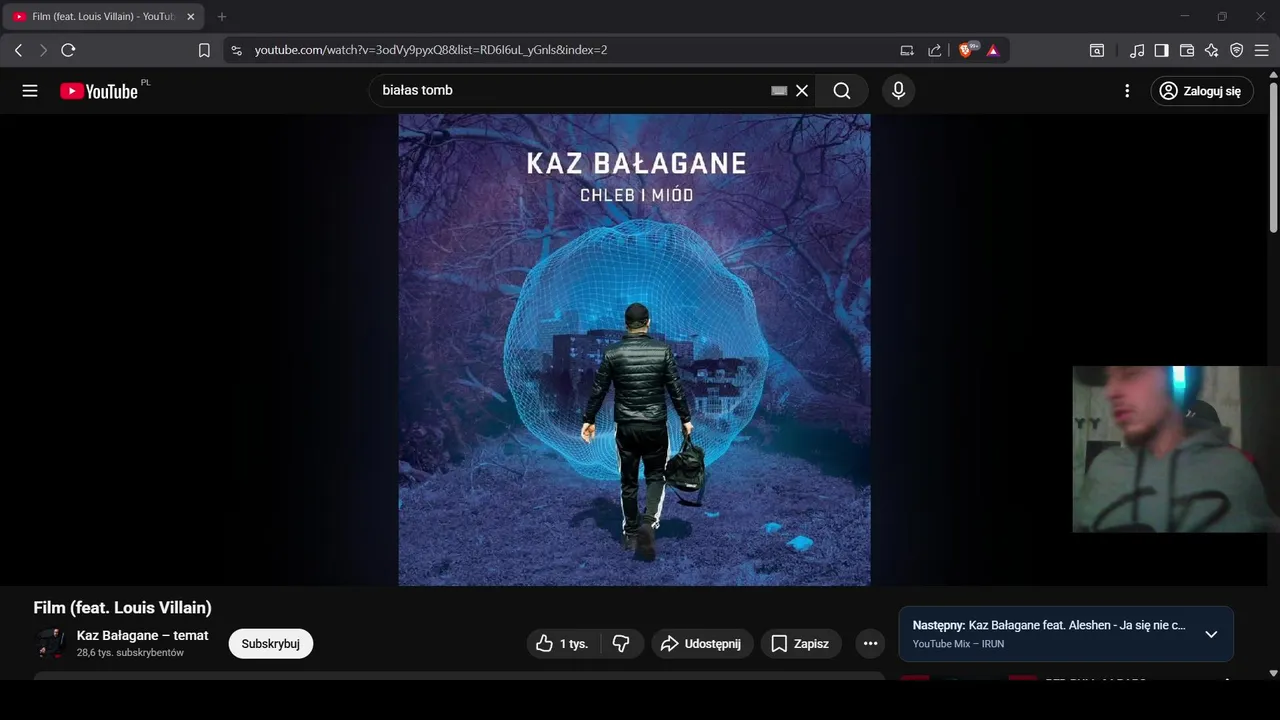Focus the YouTube search field
Image resolution: width=1280 pixels, height=720 pixels.
point(570,91)
